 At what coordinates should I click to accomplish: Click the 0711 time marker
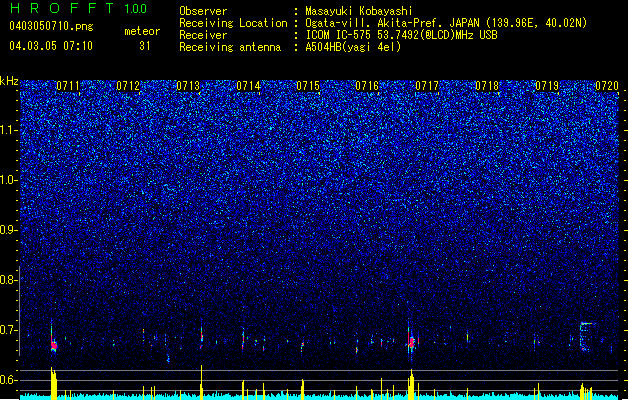click(x=68, y=86)
